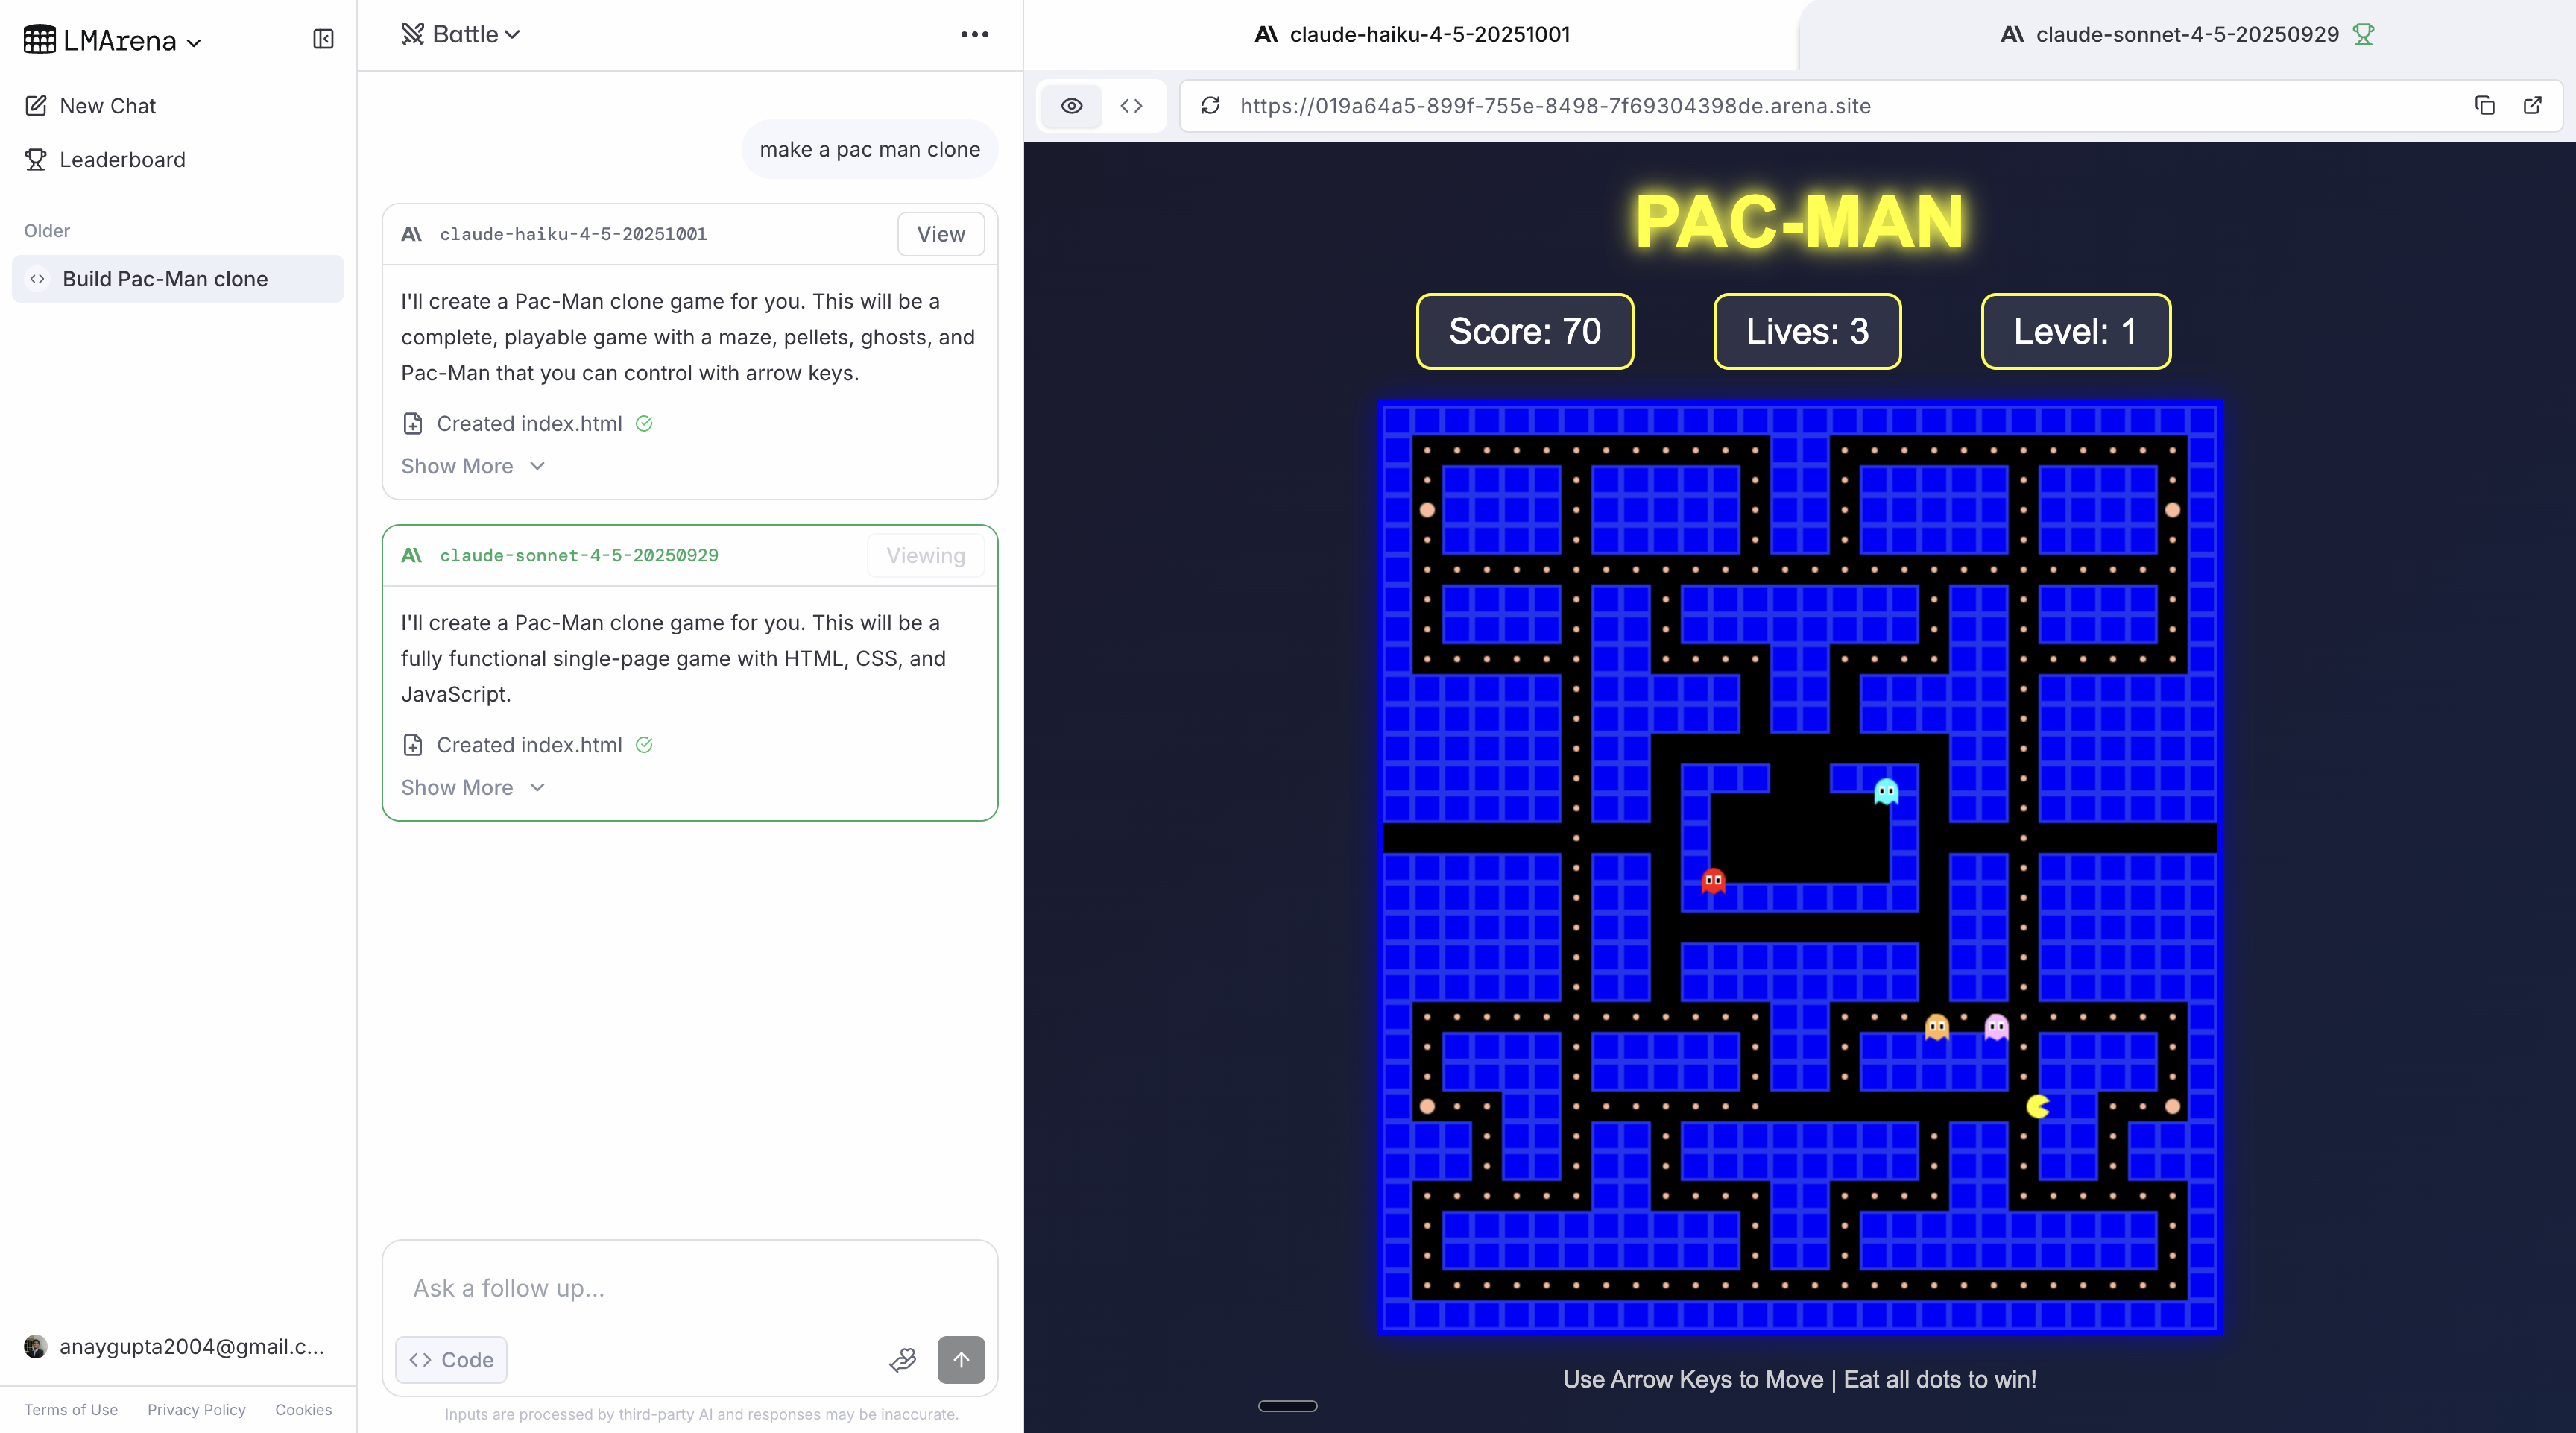
Task: Toggle the Code mode chip
Action: click(x=451, y=1360)
